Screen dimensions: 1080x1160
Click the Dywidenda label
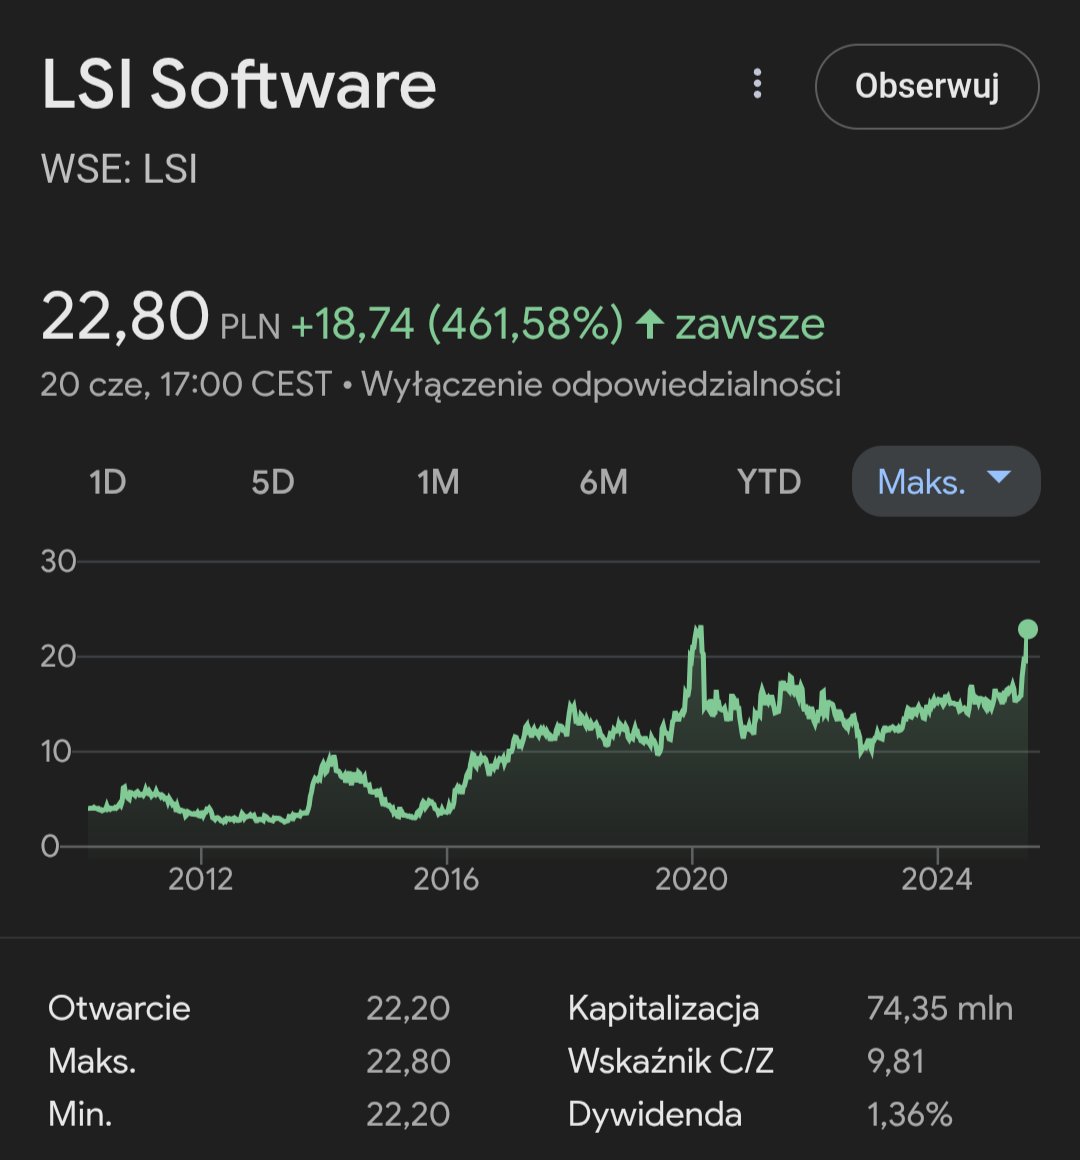[655, 1114]
